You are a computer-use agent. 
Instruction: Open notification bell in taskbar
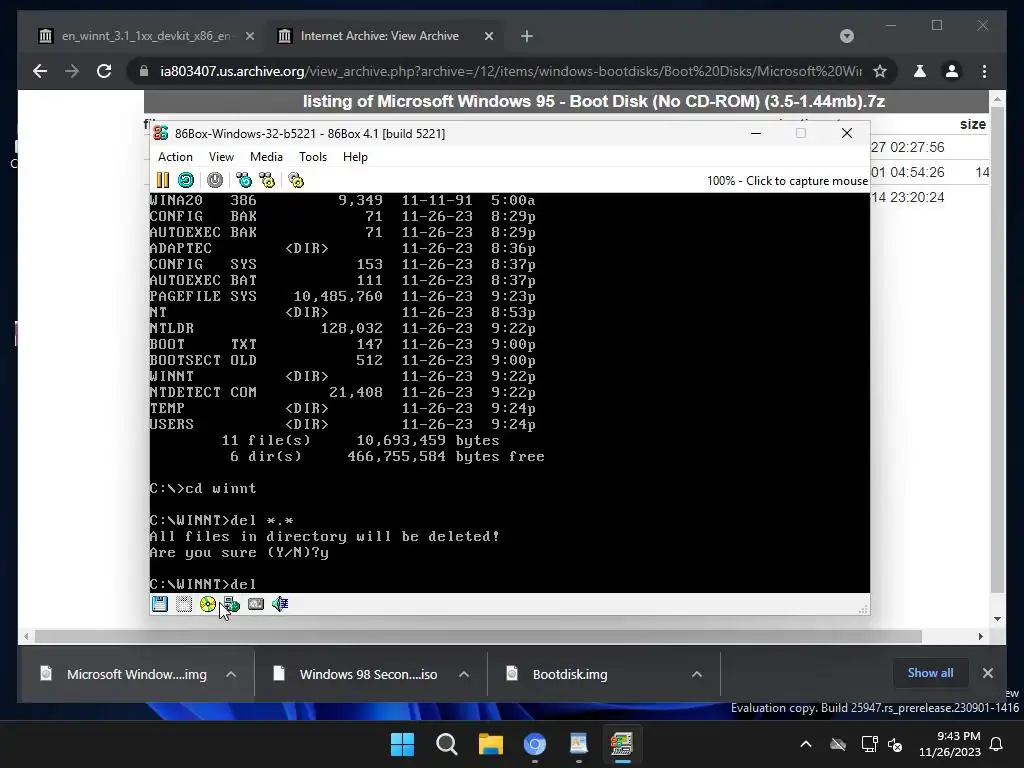click(997, 744)
